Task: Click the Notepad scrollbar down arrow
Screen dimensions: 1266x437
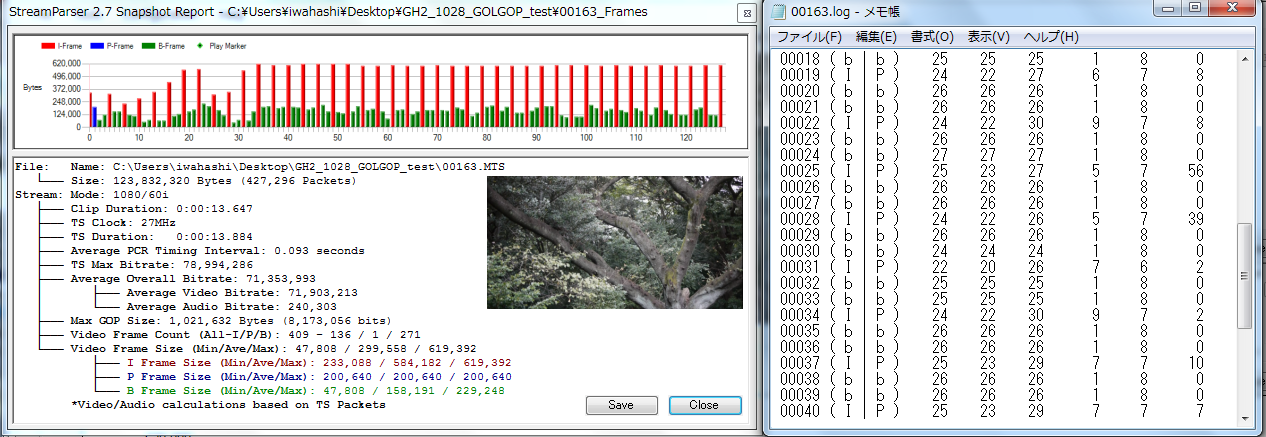Action: coord(1245,418)
